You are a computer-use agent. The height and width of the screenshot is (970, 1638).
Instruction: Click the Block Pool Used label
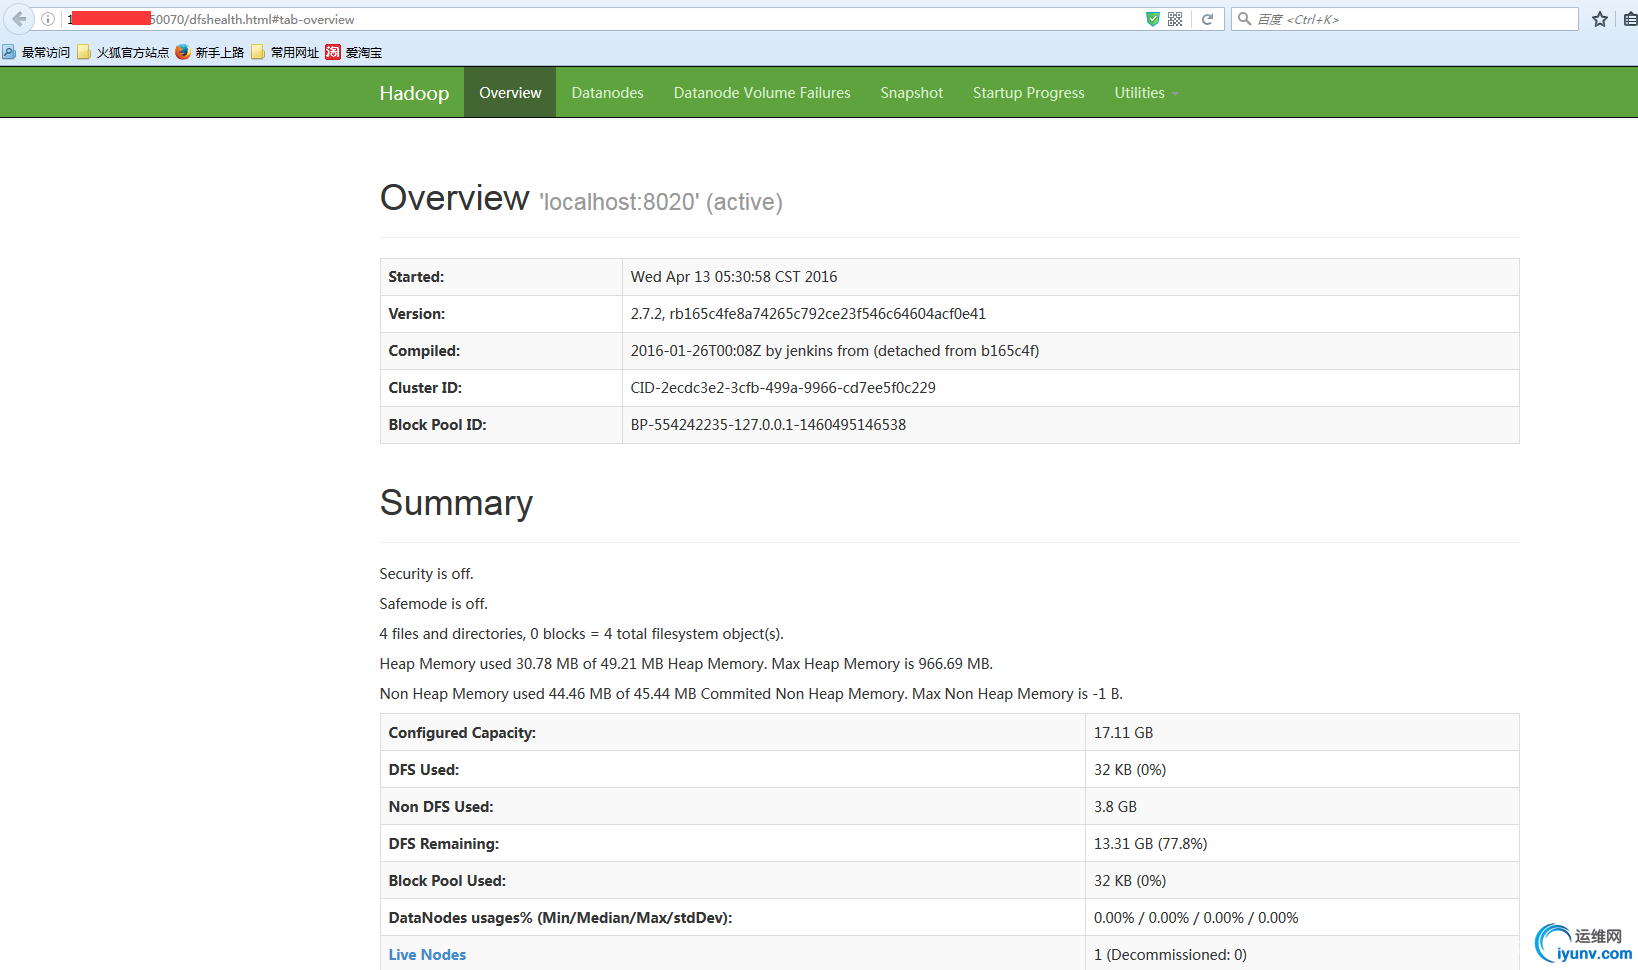pos(447,881)
